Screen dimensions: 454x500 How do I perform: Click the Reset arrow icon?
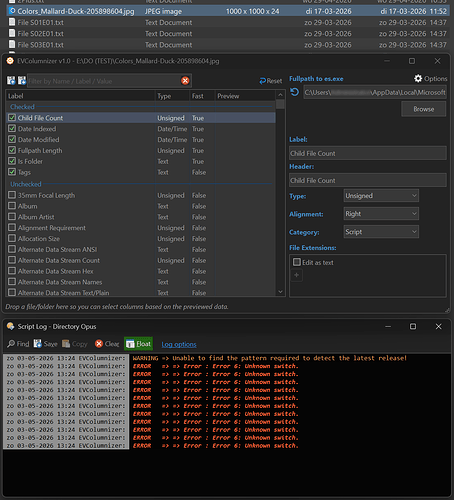263,81
